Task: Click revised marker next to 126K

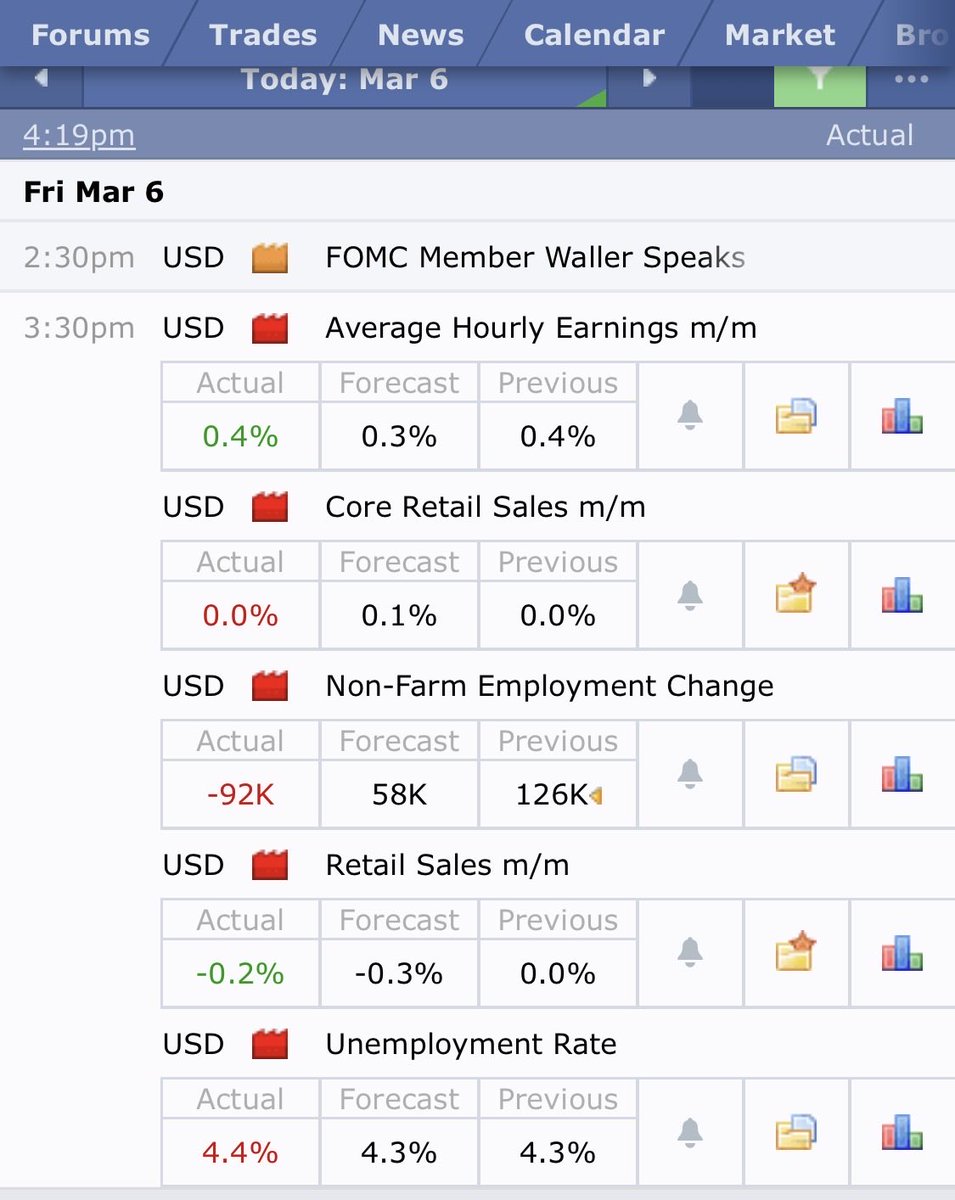Action: 596,796
